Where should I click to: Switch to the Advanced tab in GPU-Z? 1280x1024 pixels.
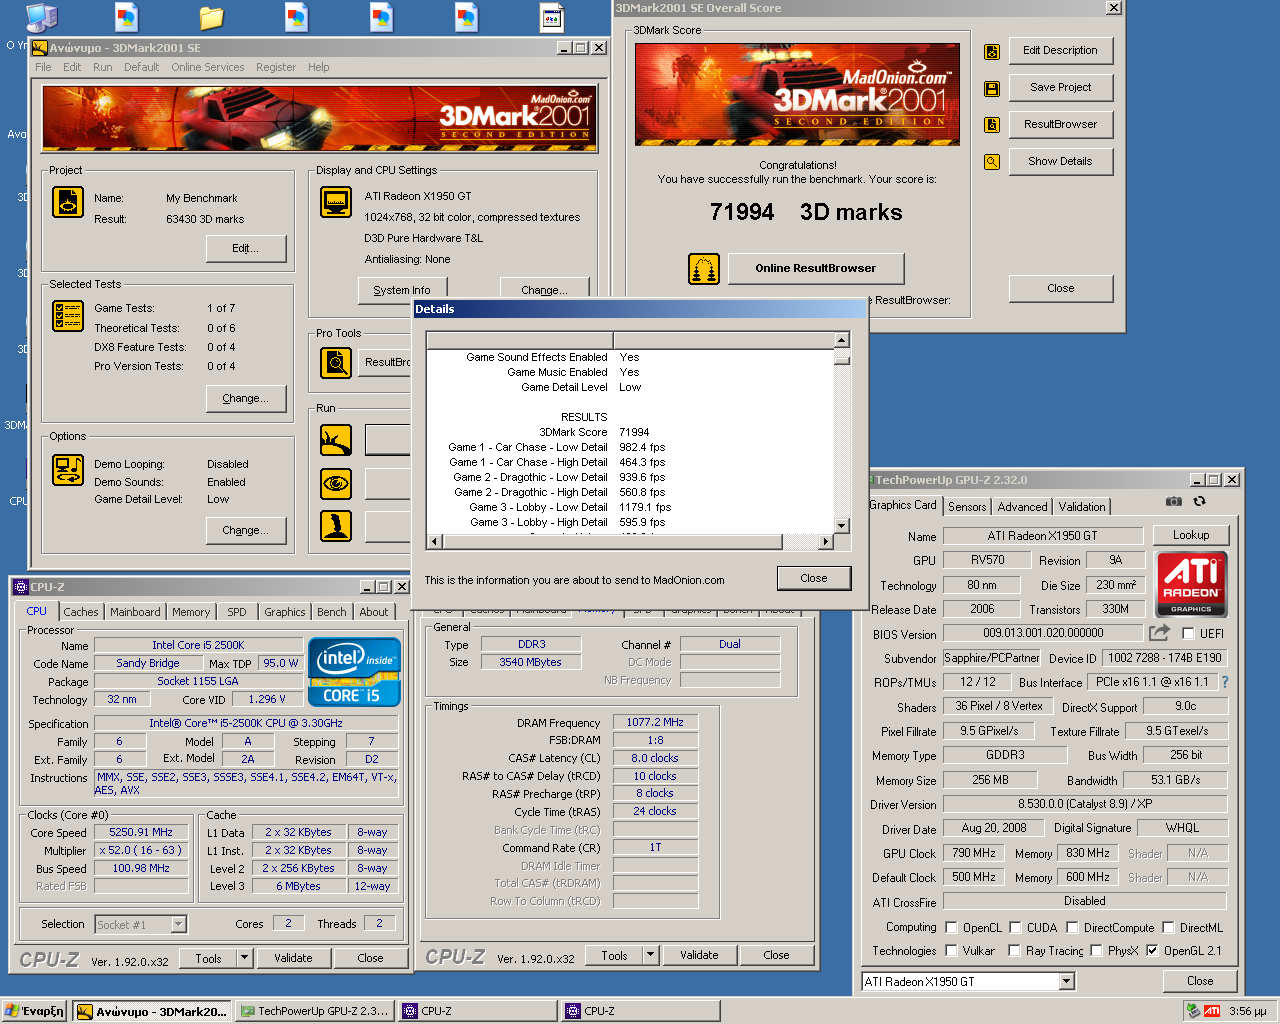pyautogui.click(x=1022, y=507)
